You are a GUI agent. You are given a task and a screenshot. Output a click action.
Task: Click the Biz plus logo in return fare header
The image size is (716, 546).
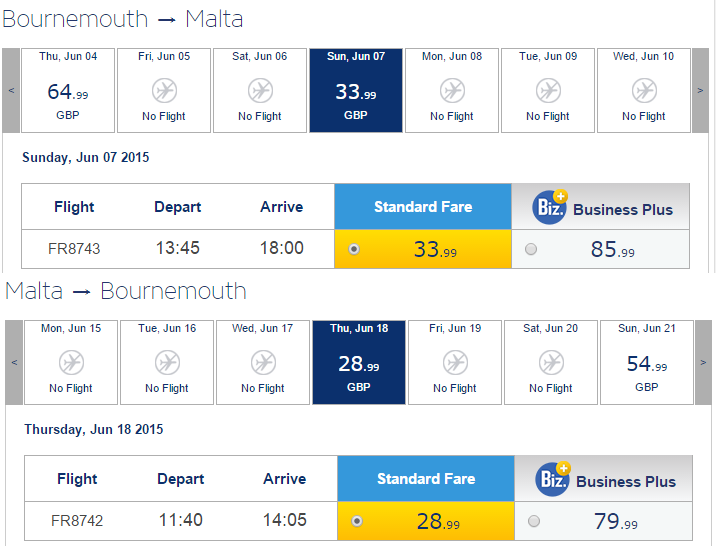tap(553, 479)
